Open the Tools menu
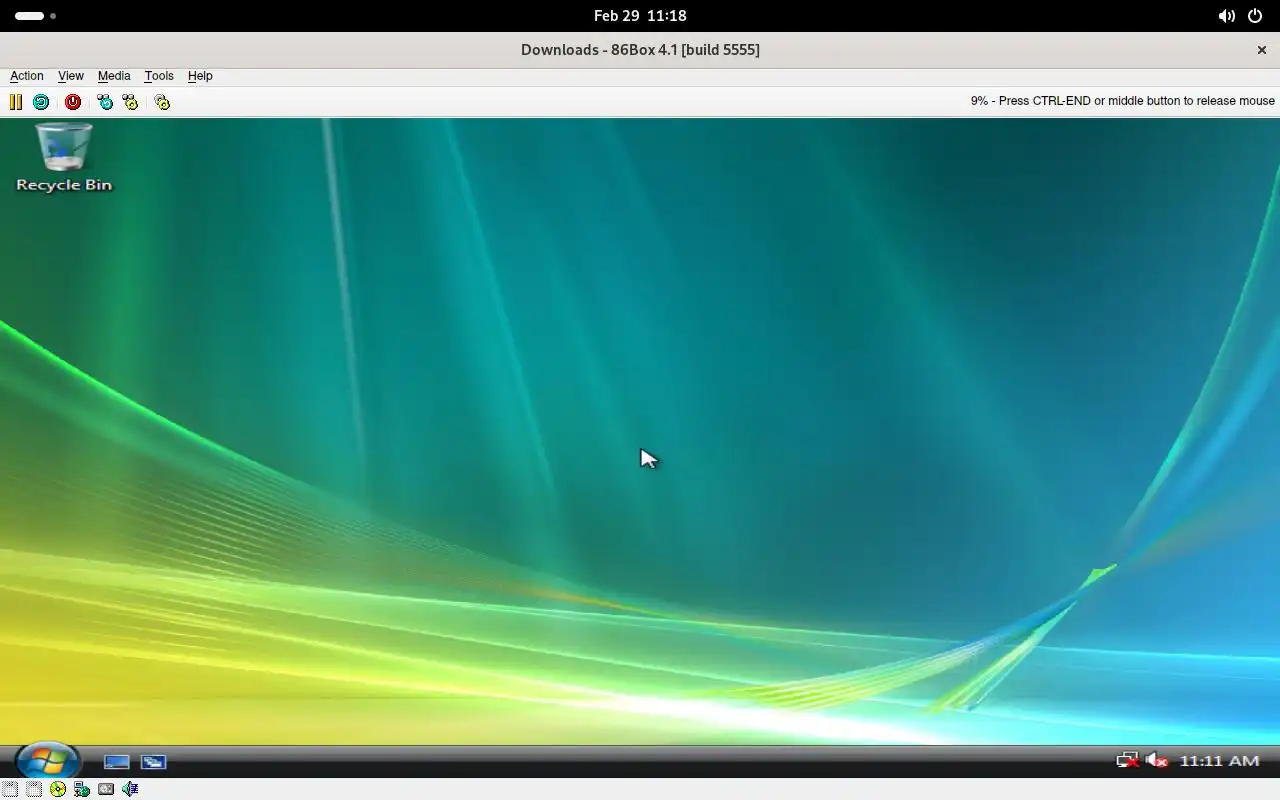Screen dimensions: 1280x800 point(159,76)
